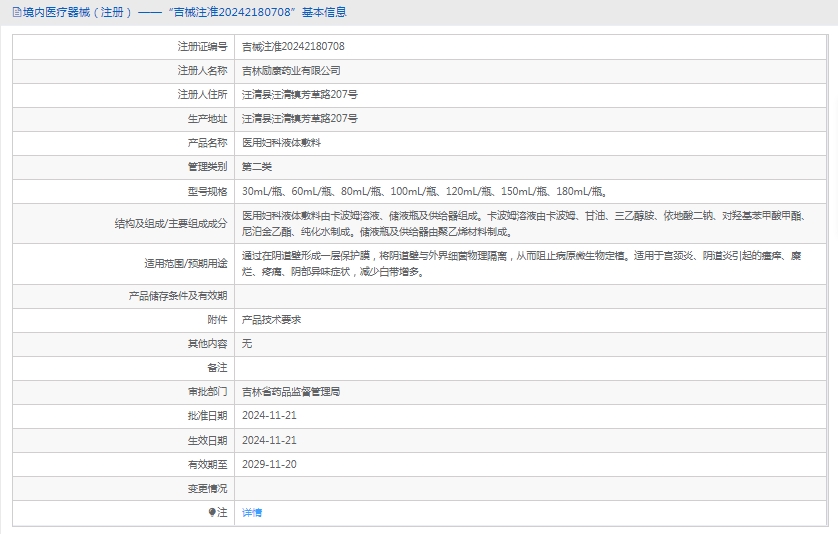Click the 生产地址 address value
The image size is (838, 534).
coord(300,119)
